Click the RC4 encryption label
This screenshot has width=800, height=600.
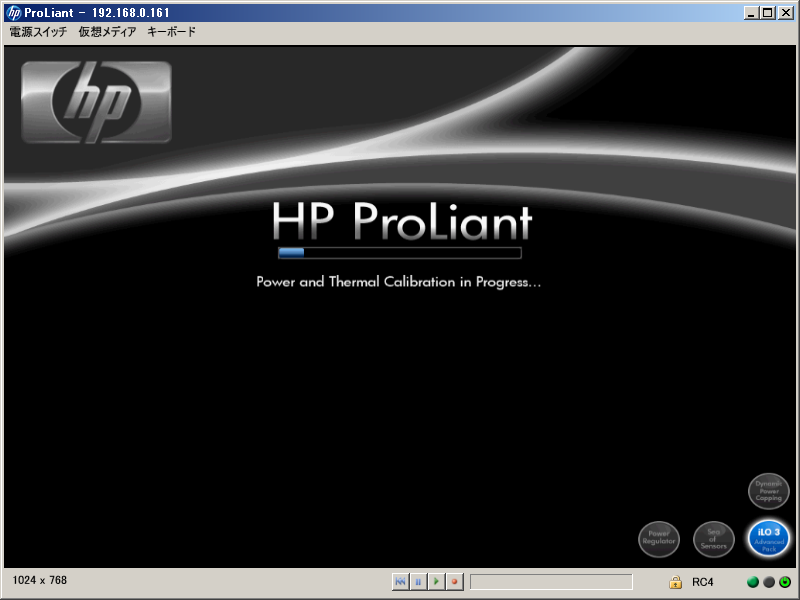pyautogui.click(x=703, y=582)
